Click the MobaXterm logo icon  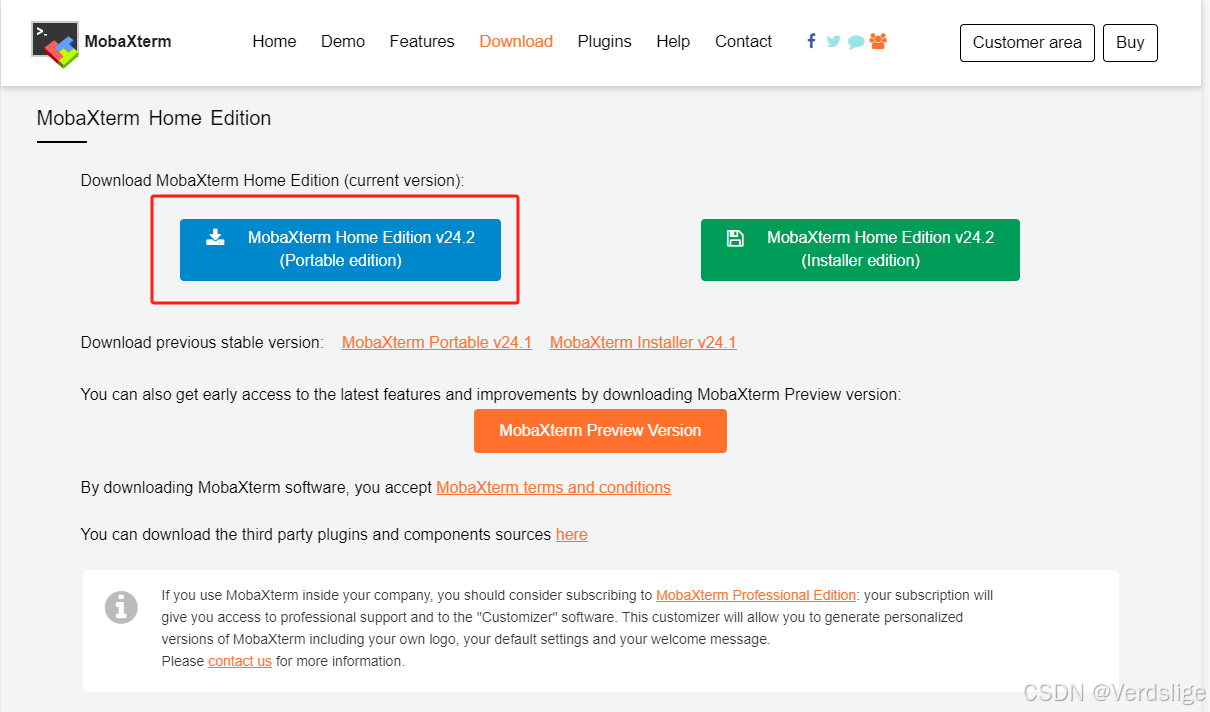pyautogui.click(x=55, y=43)
